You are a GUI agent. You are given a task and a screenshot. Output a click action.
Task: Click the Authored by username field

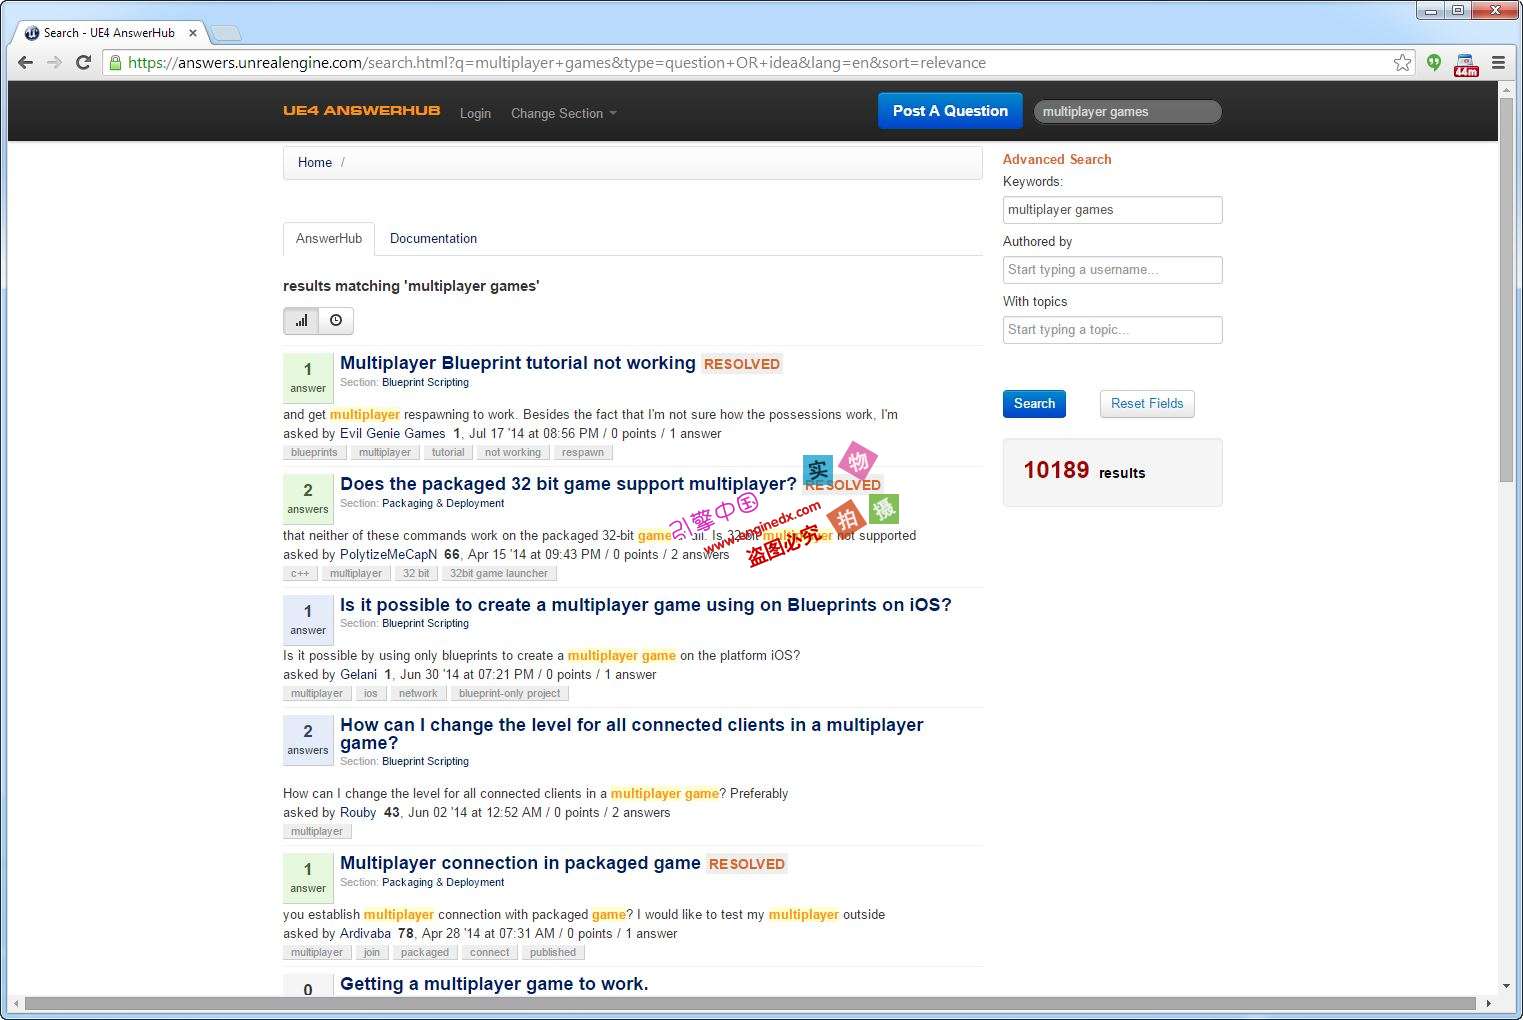(x=1112, y=270)
